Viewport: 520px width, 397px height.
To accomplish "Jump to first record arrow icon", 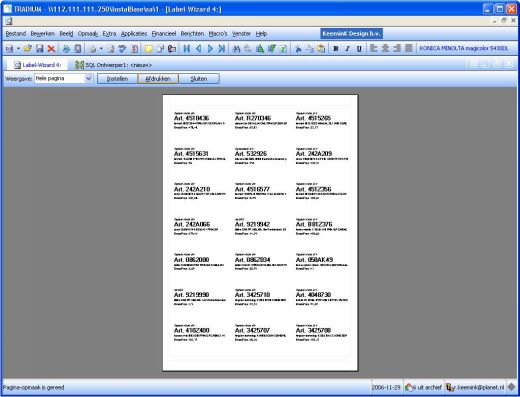I will 187,49.
